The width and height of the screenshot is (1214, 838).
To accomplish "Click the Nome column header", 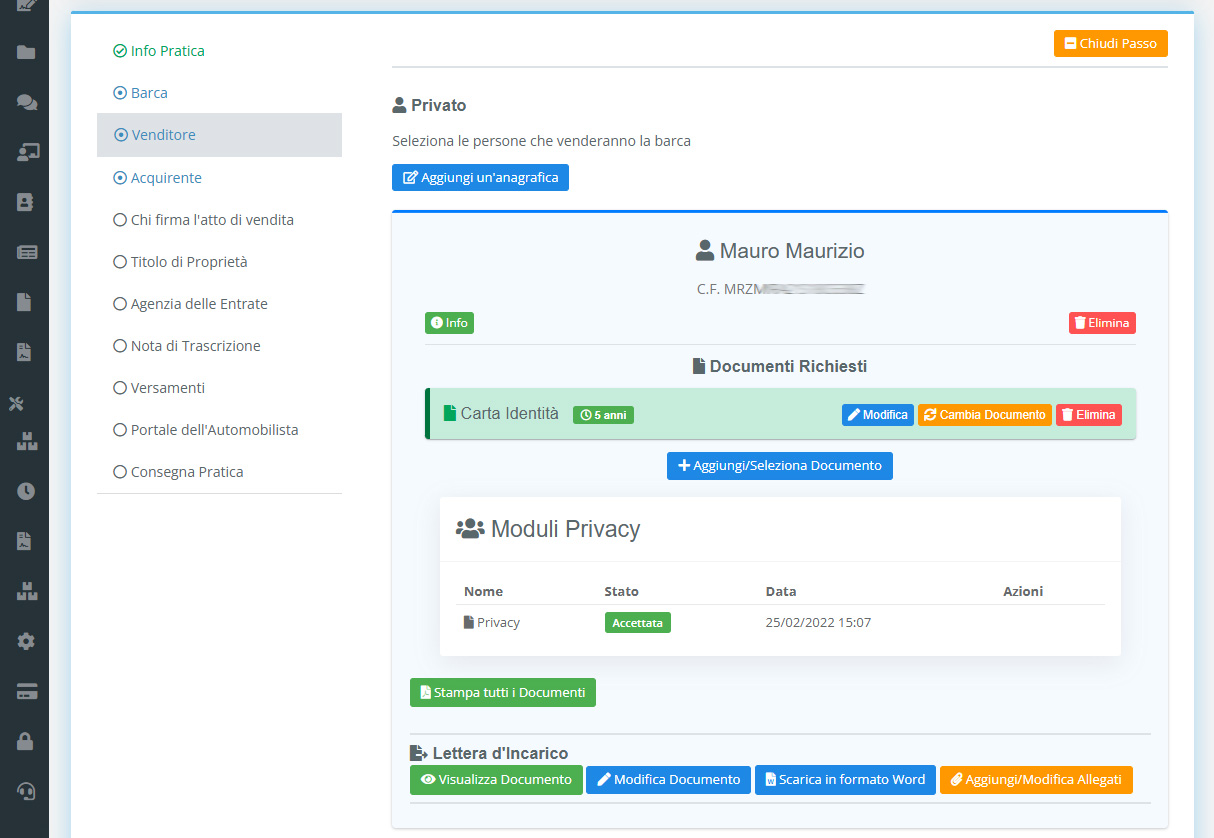I will click(484, 591).
